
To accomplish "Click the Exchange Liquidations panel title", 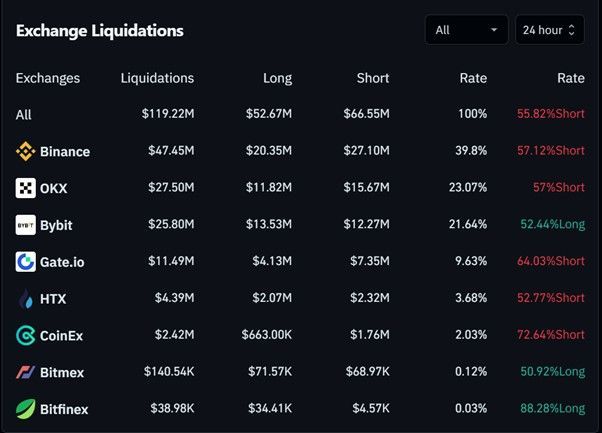I will coord(100,31).
